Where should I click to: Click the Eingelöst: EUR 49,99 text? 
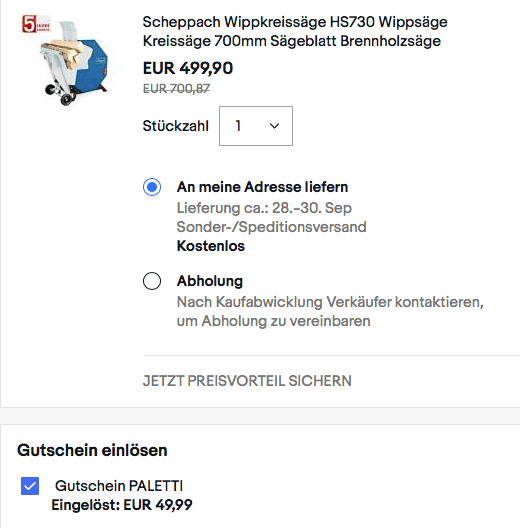(122, 505)
